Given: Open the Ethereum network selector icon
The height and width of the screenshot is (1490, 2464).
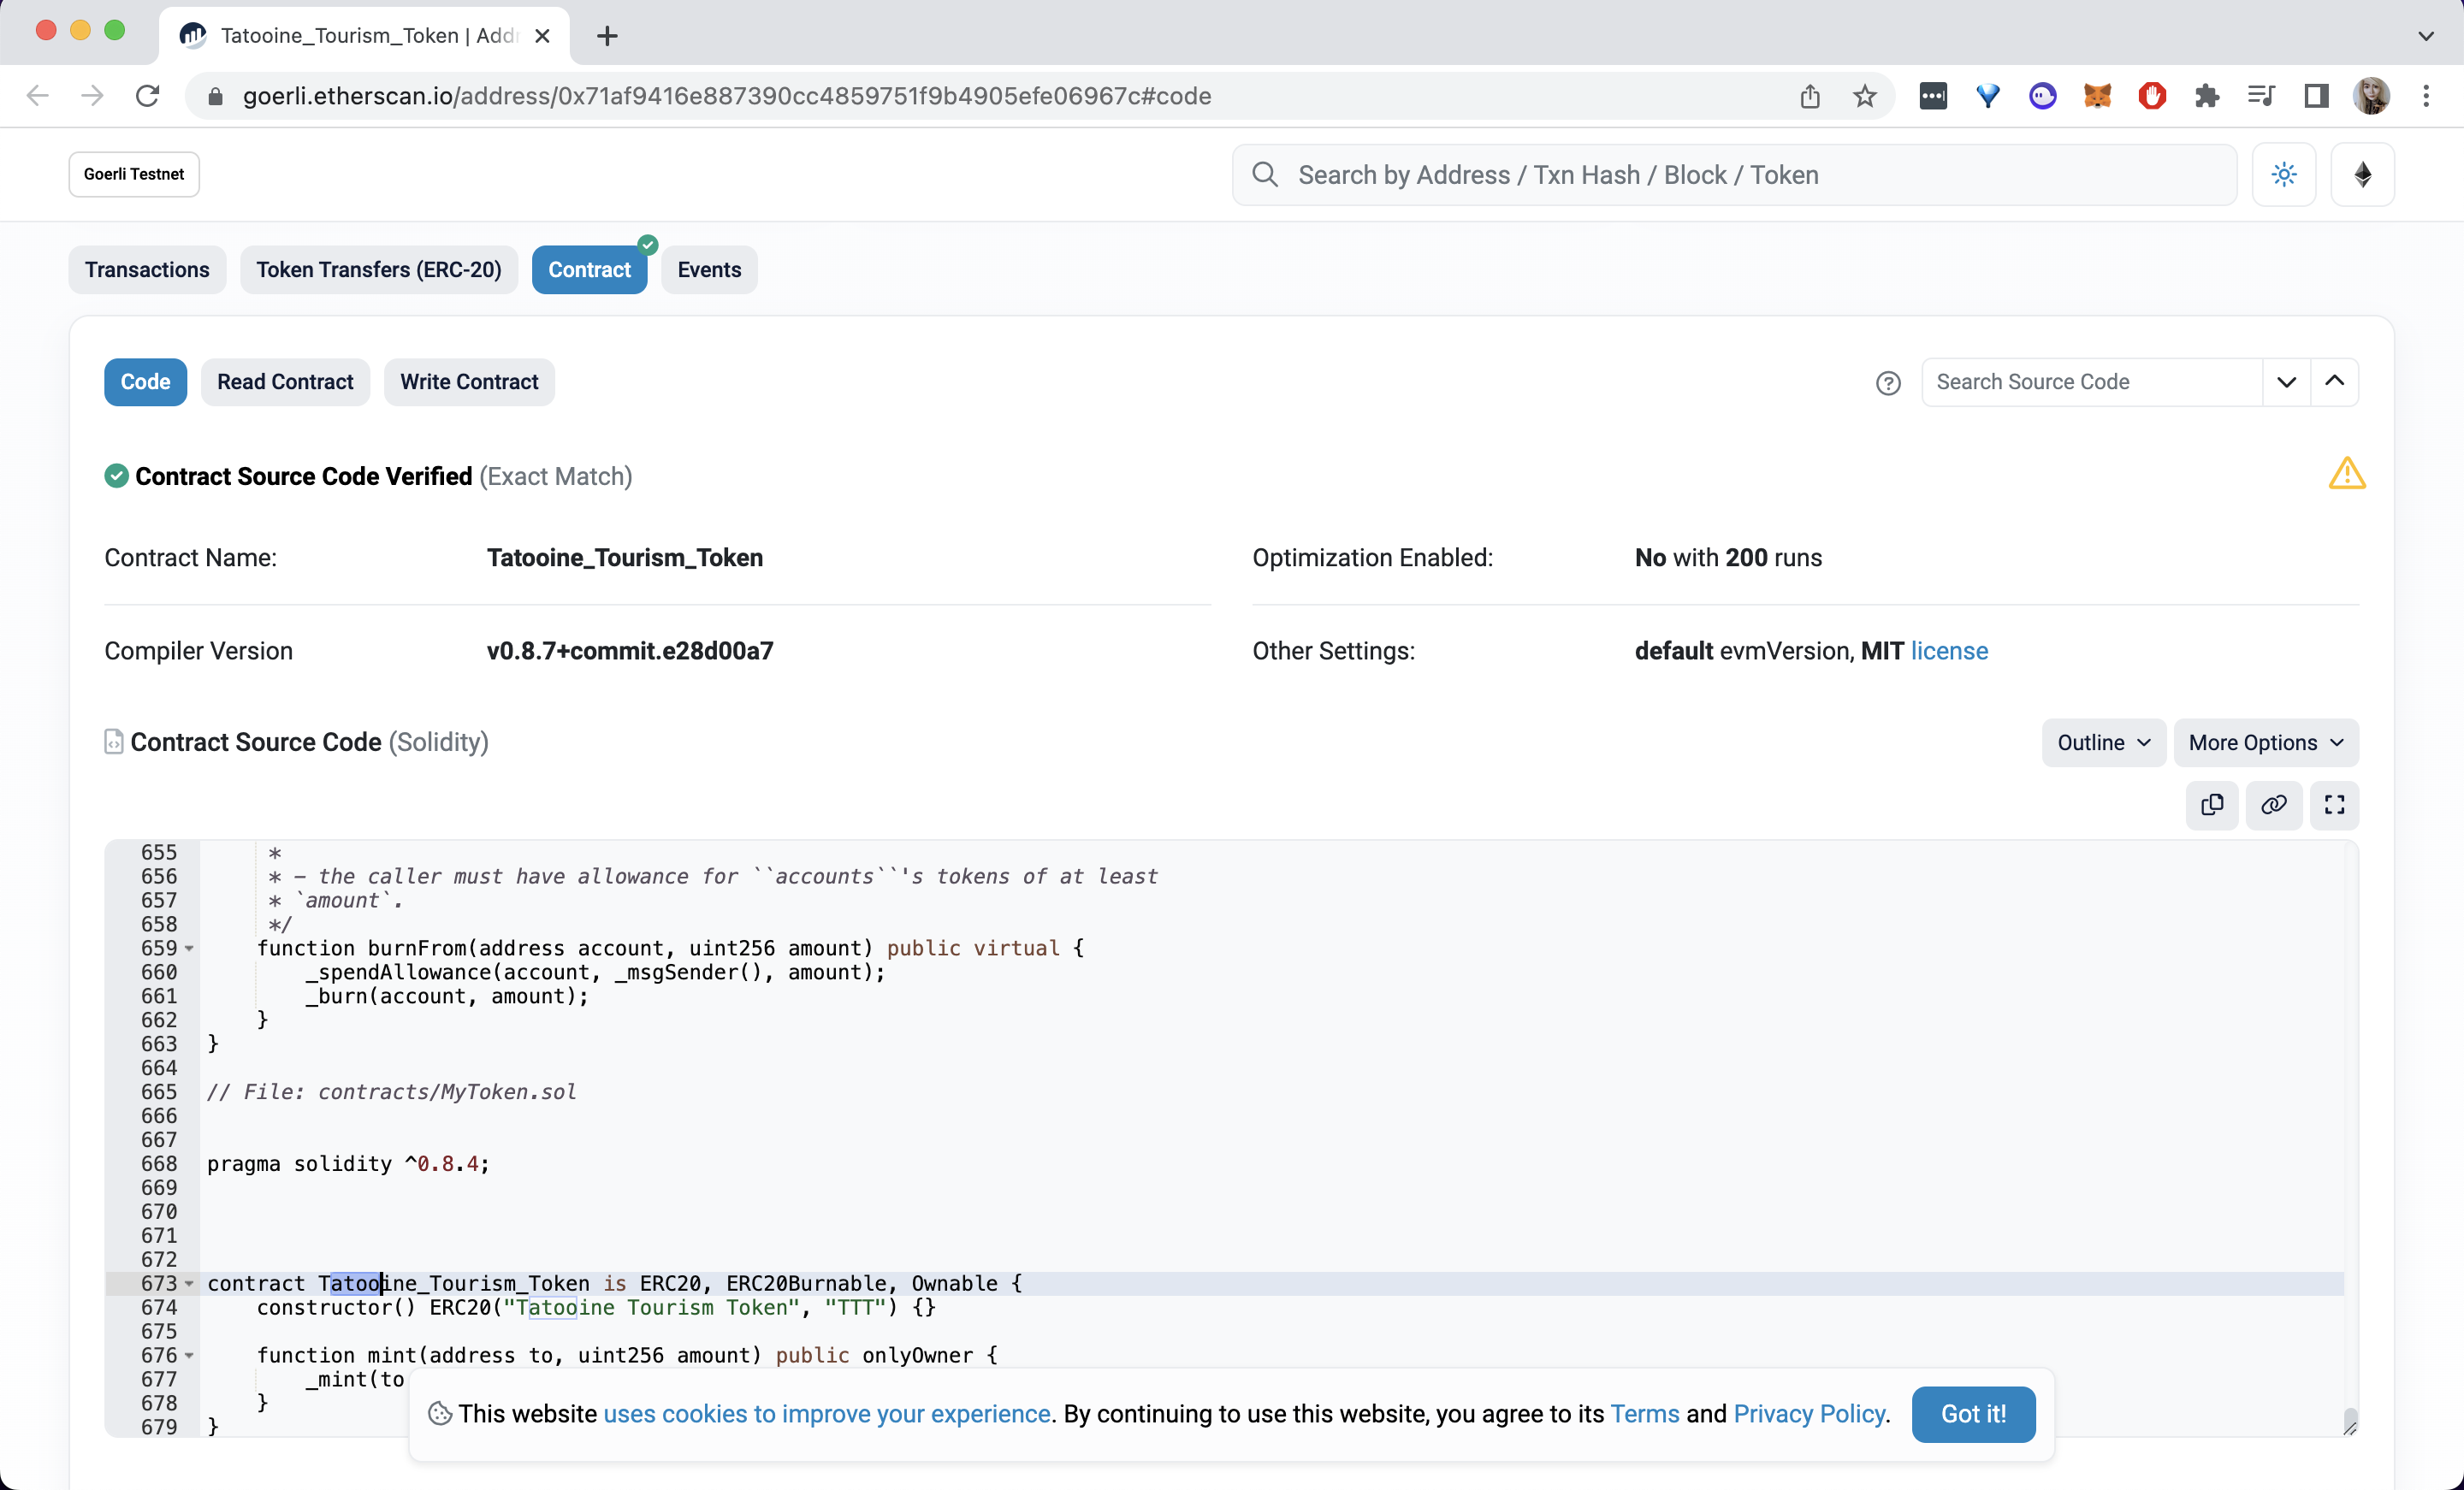Looking at the screenshot, I should pos(2362,175).
